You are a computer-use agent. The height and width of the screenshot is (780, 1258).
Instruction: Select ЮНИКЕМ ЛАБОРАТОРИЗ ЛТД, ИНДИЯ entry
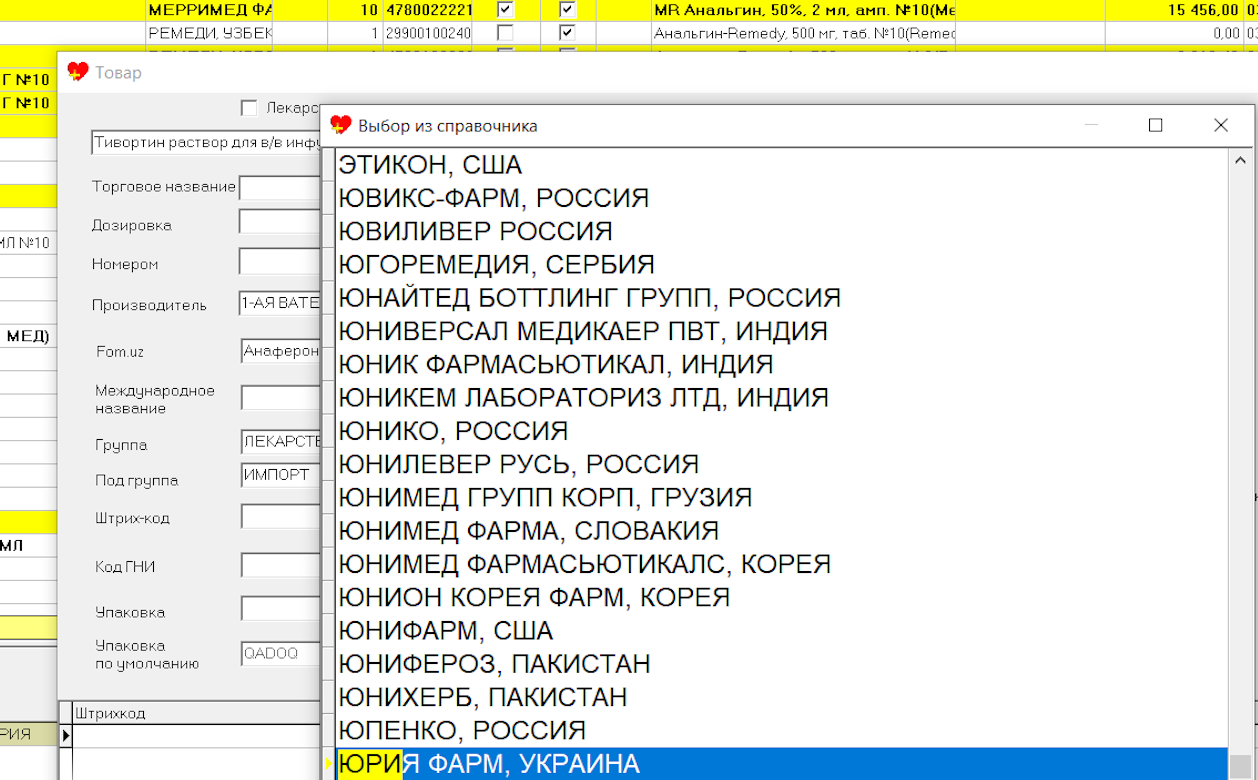(781, 398)
